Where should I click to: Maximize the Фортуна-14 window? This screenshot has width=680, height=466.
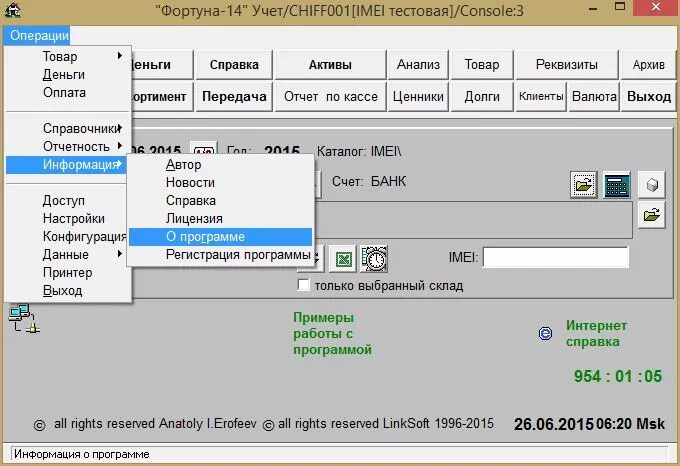tap(620, 7)
